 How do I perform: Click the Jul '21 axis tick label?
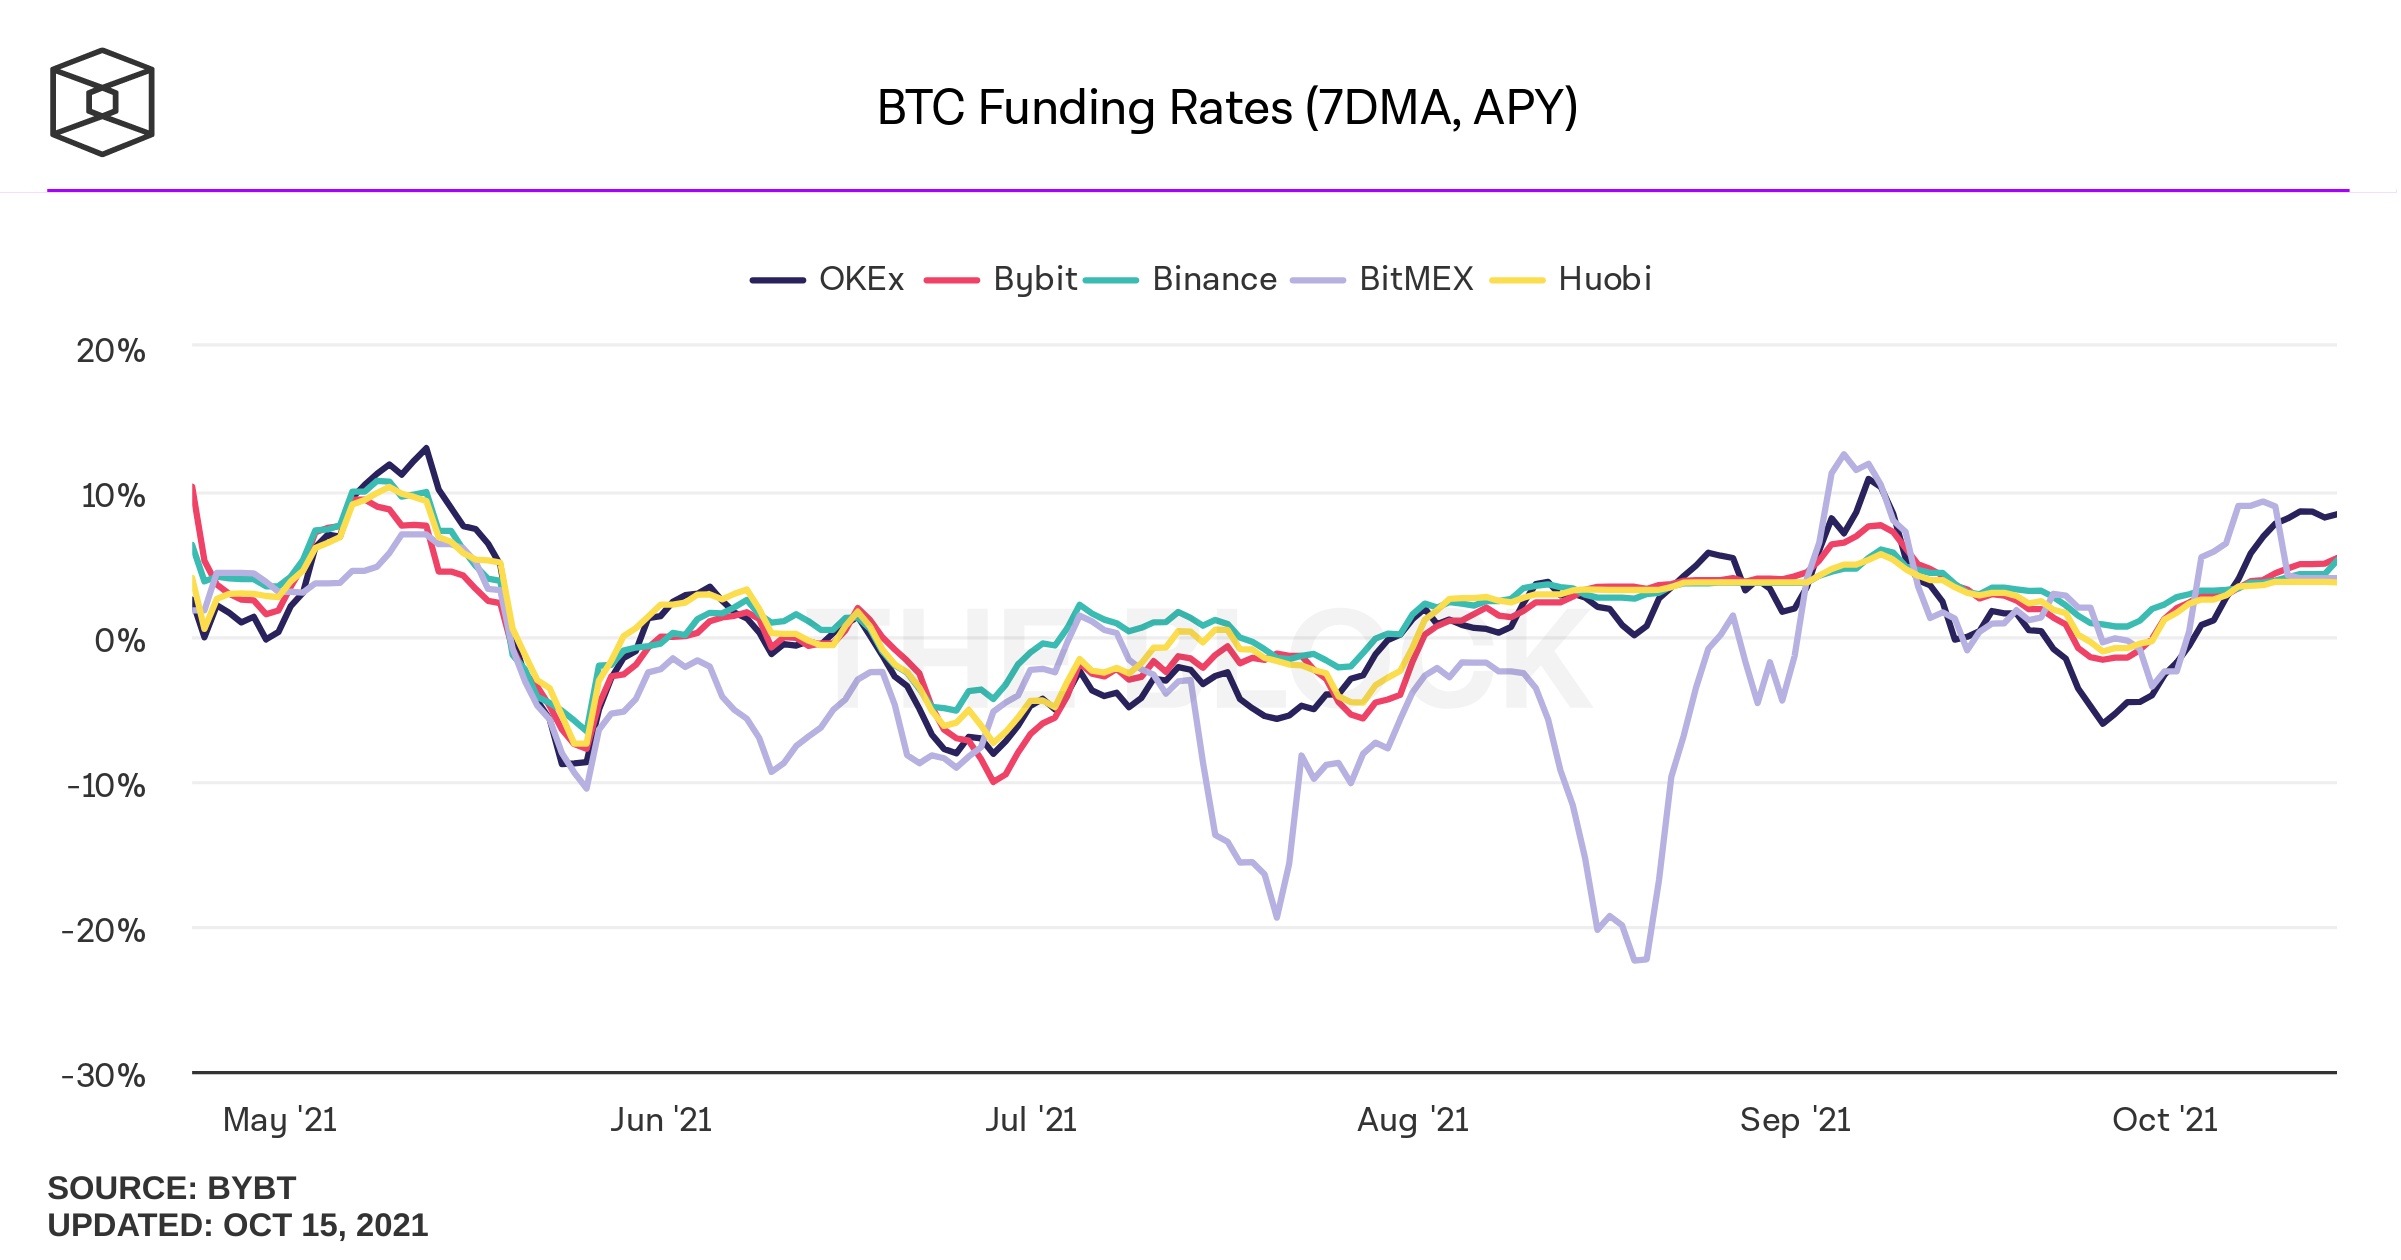[x=1031, y=1120]
